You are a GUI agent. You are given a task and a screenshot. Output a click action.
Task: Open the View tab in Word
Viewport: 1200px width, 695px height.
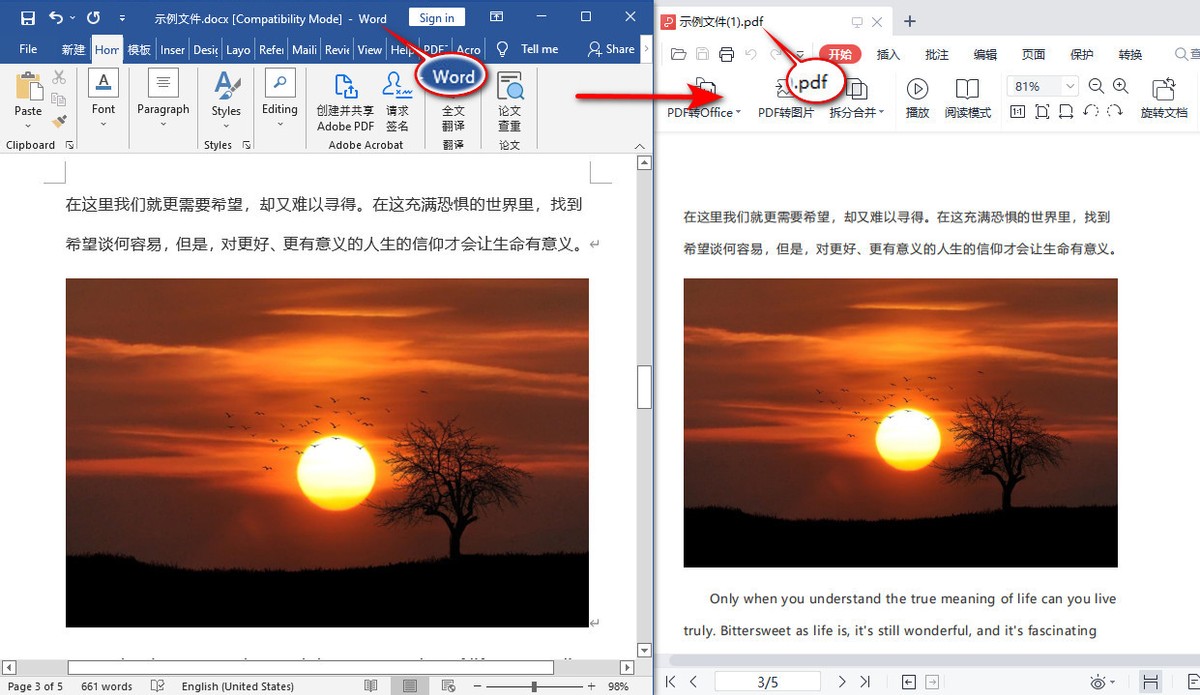[x=370, y=49]
